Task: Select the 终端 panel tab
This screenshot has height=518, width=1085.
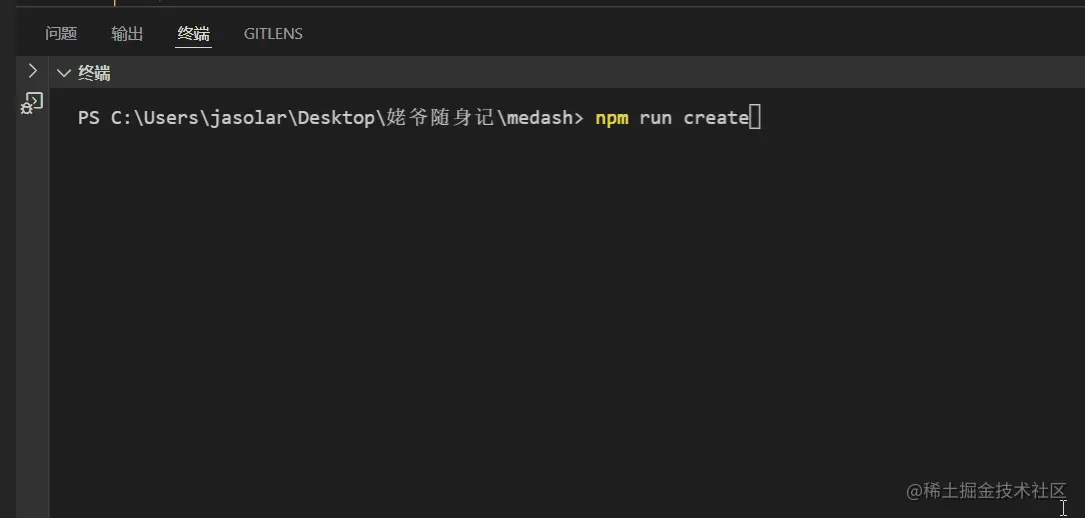Action: tap(193, 34)
